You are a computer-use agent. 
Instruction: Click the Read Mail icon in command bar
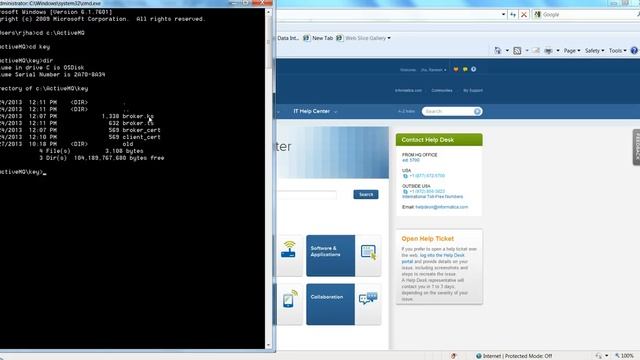click(536, 51)
